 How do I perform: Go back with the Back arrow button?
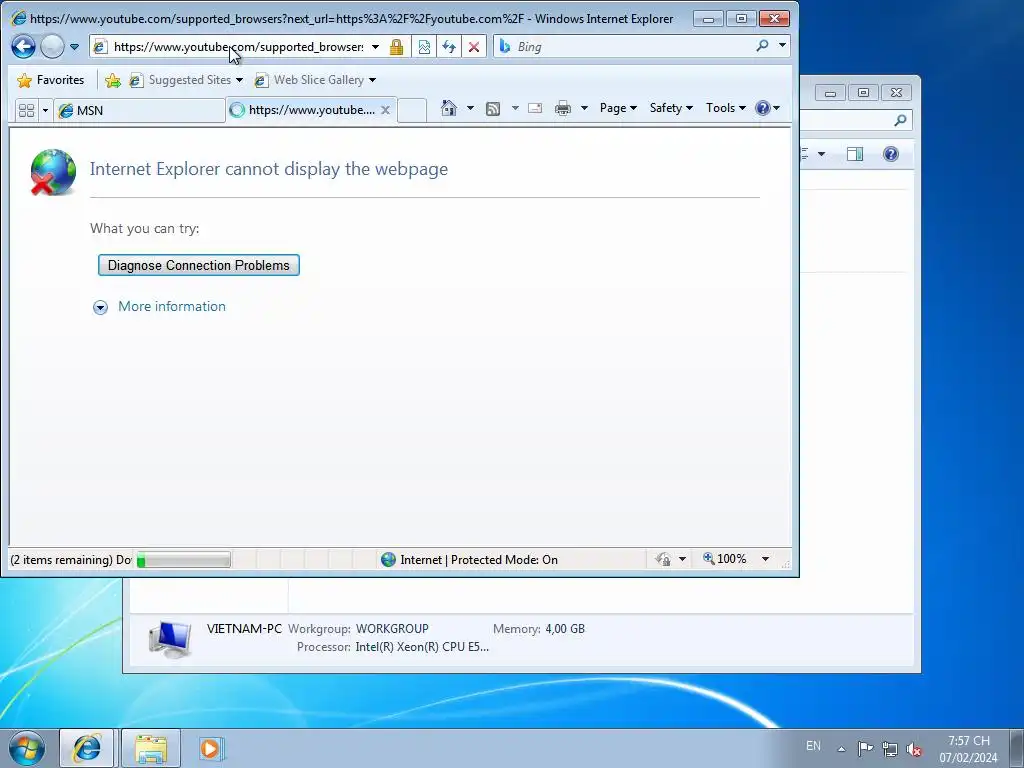[24, 46]
